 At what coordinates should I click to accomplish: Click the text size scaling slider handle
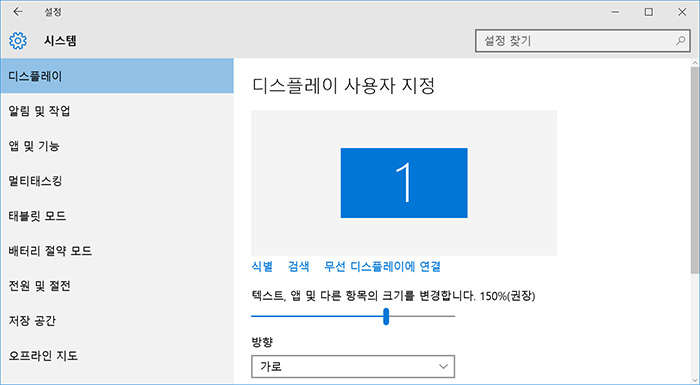(x=386, y=316)
